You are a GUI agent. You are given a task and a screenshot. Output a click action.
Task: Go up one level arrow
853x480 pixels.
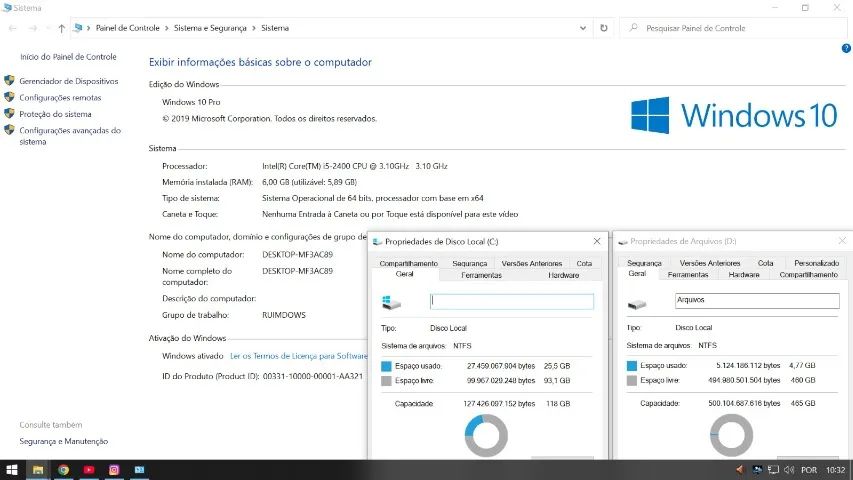[61, 28]
